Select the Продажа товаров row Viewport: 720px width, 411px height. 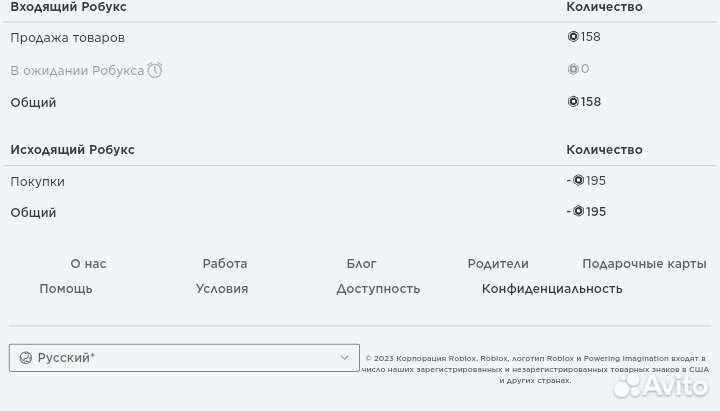click(x=68, y=38)
